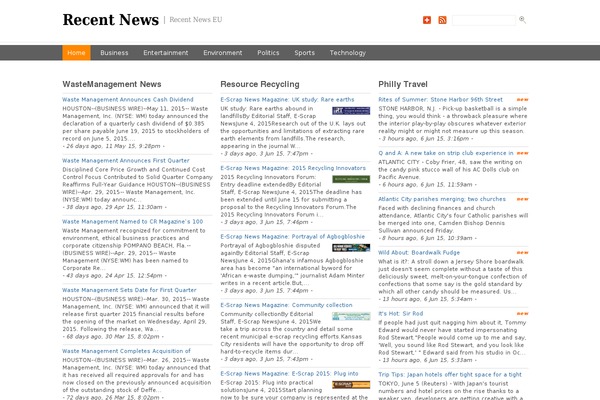
Task: Open E-Scrap Portrayal of Agbogbloshie article
Action: pos(293,237)
